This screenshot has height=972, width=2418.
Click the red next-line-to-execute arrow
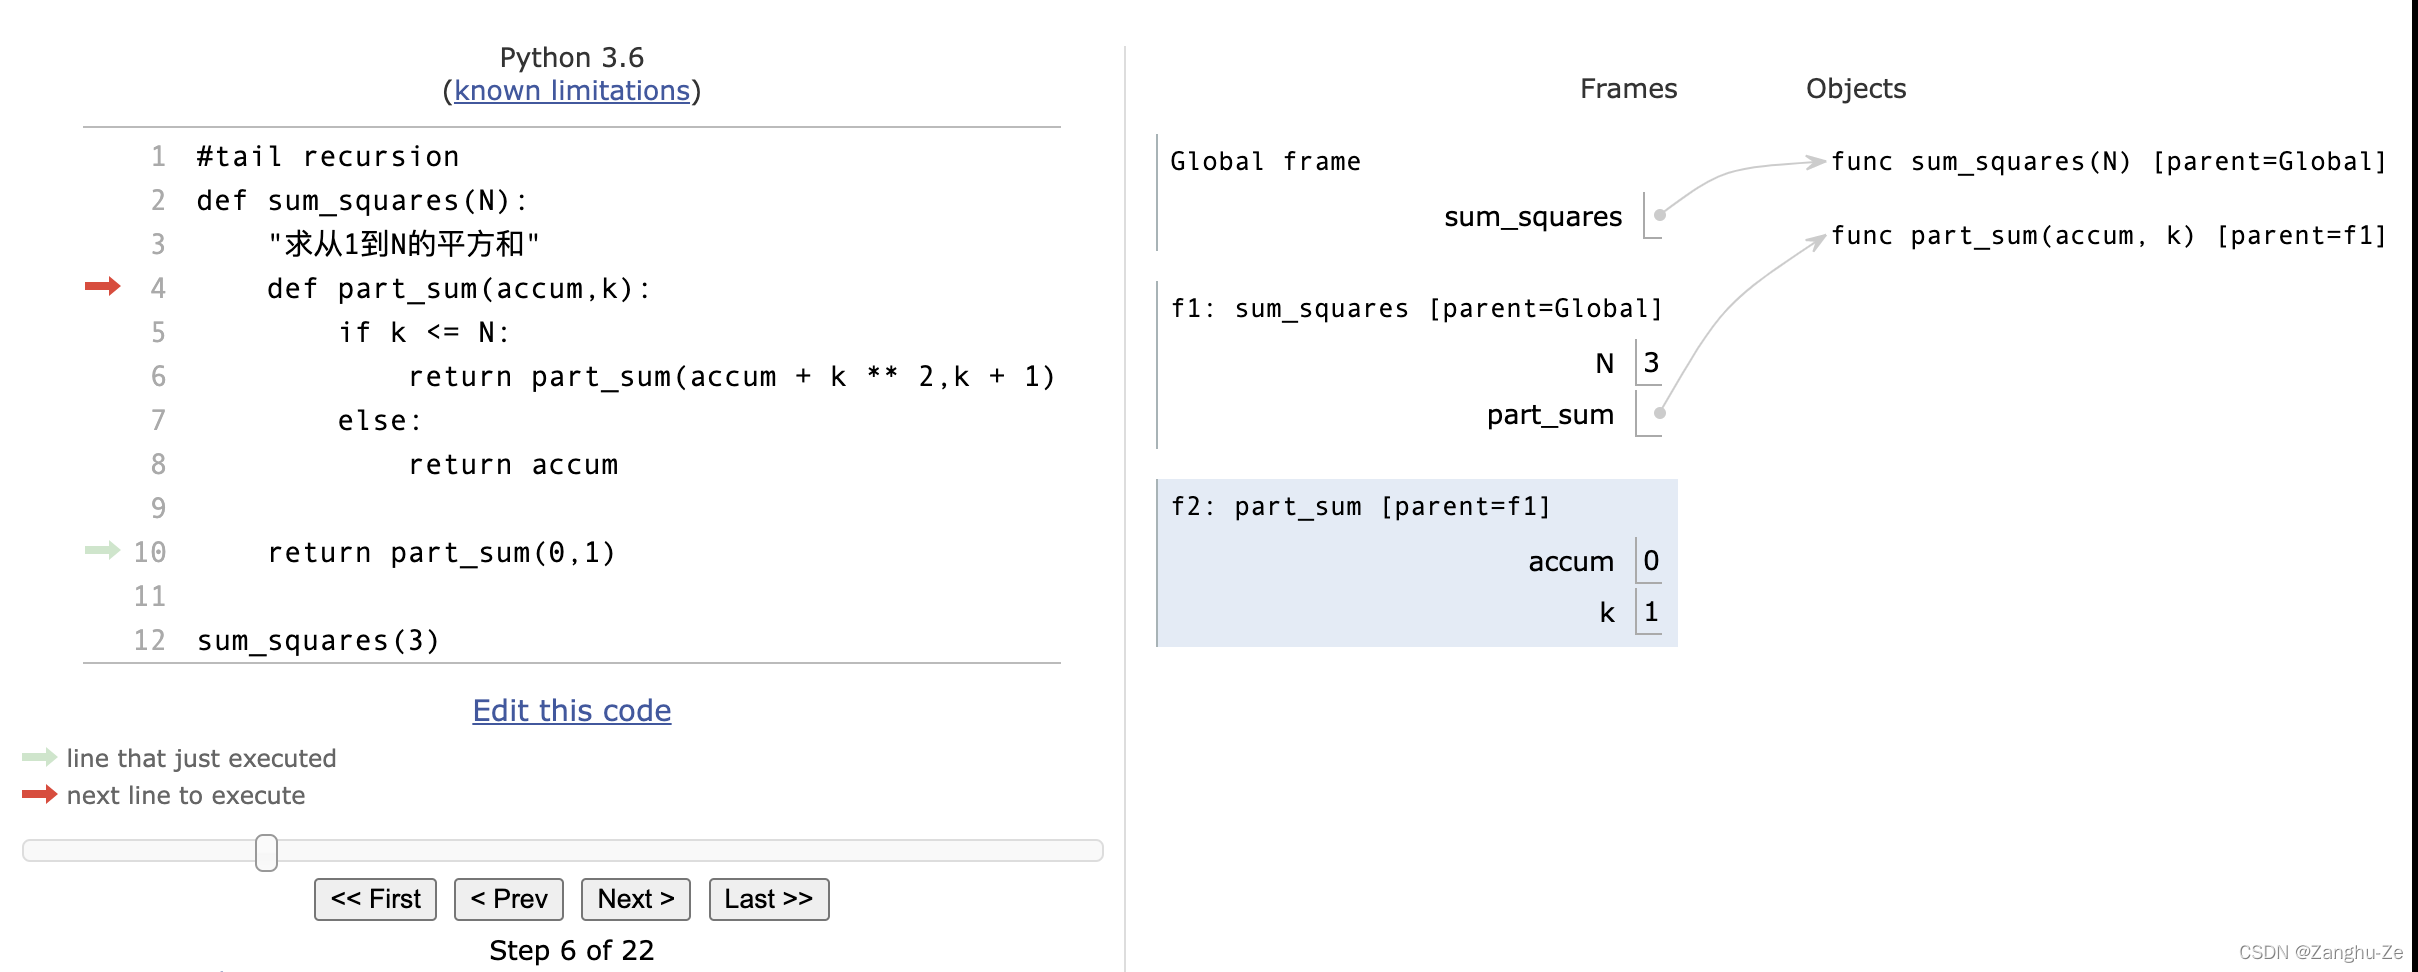(x=100, y=288)
